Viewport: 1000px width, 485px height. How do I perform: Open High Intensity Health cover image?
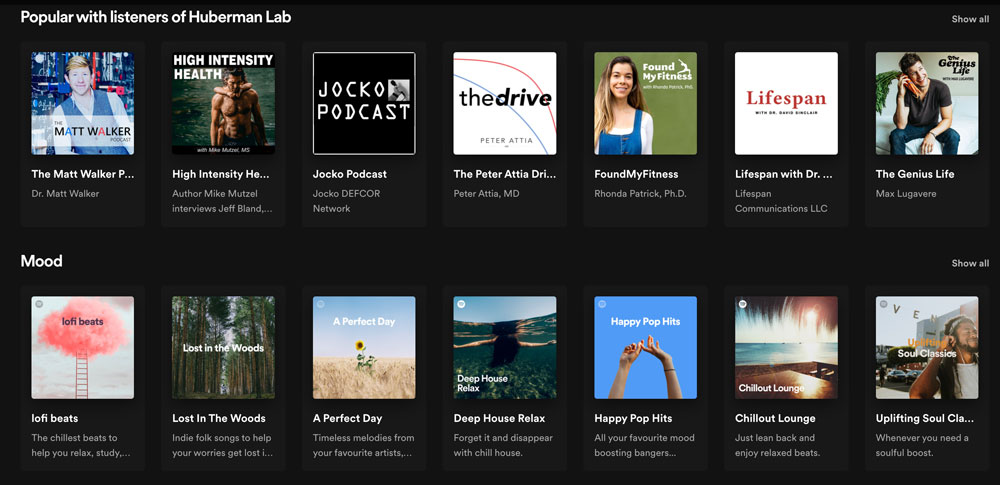(223, 103)
